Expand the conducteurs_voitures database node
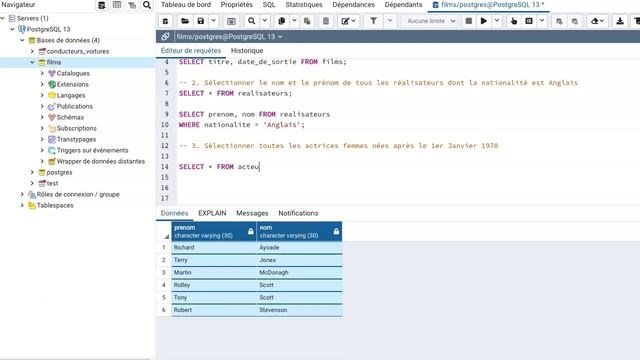Screen dimensions: 640x360 (32, 51)
